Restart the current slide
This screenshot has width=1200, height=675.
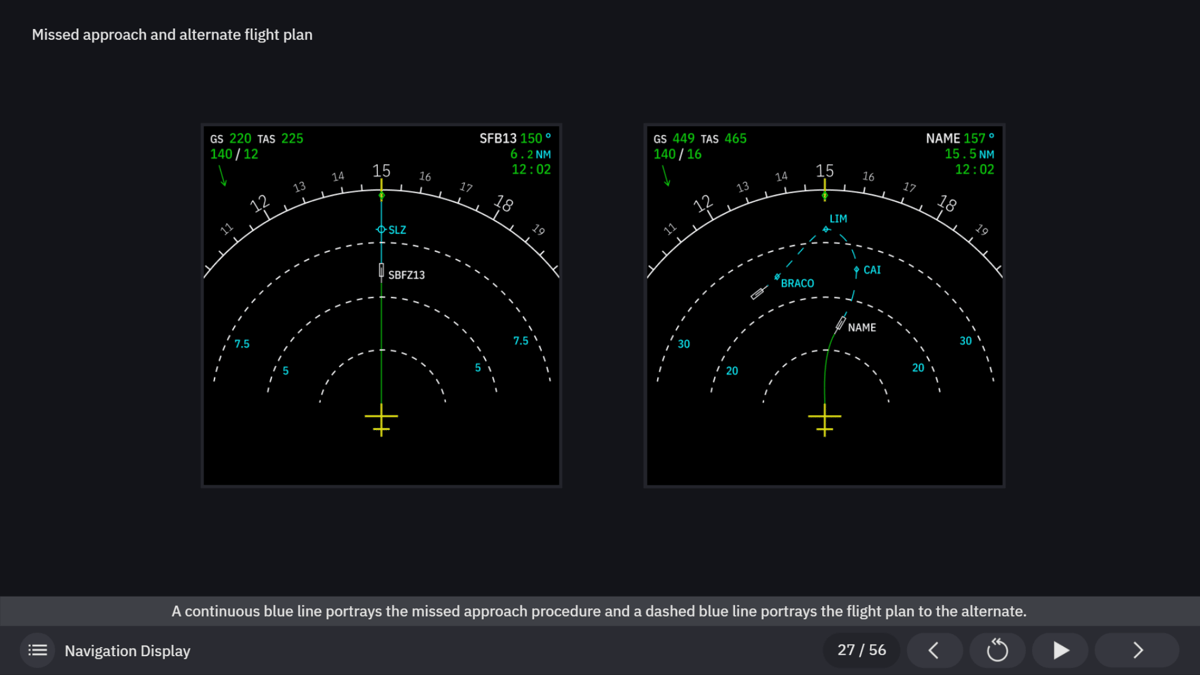tap(997, 650)
